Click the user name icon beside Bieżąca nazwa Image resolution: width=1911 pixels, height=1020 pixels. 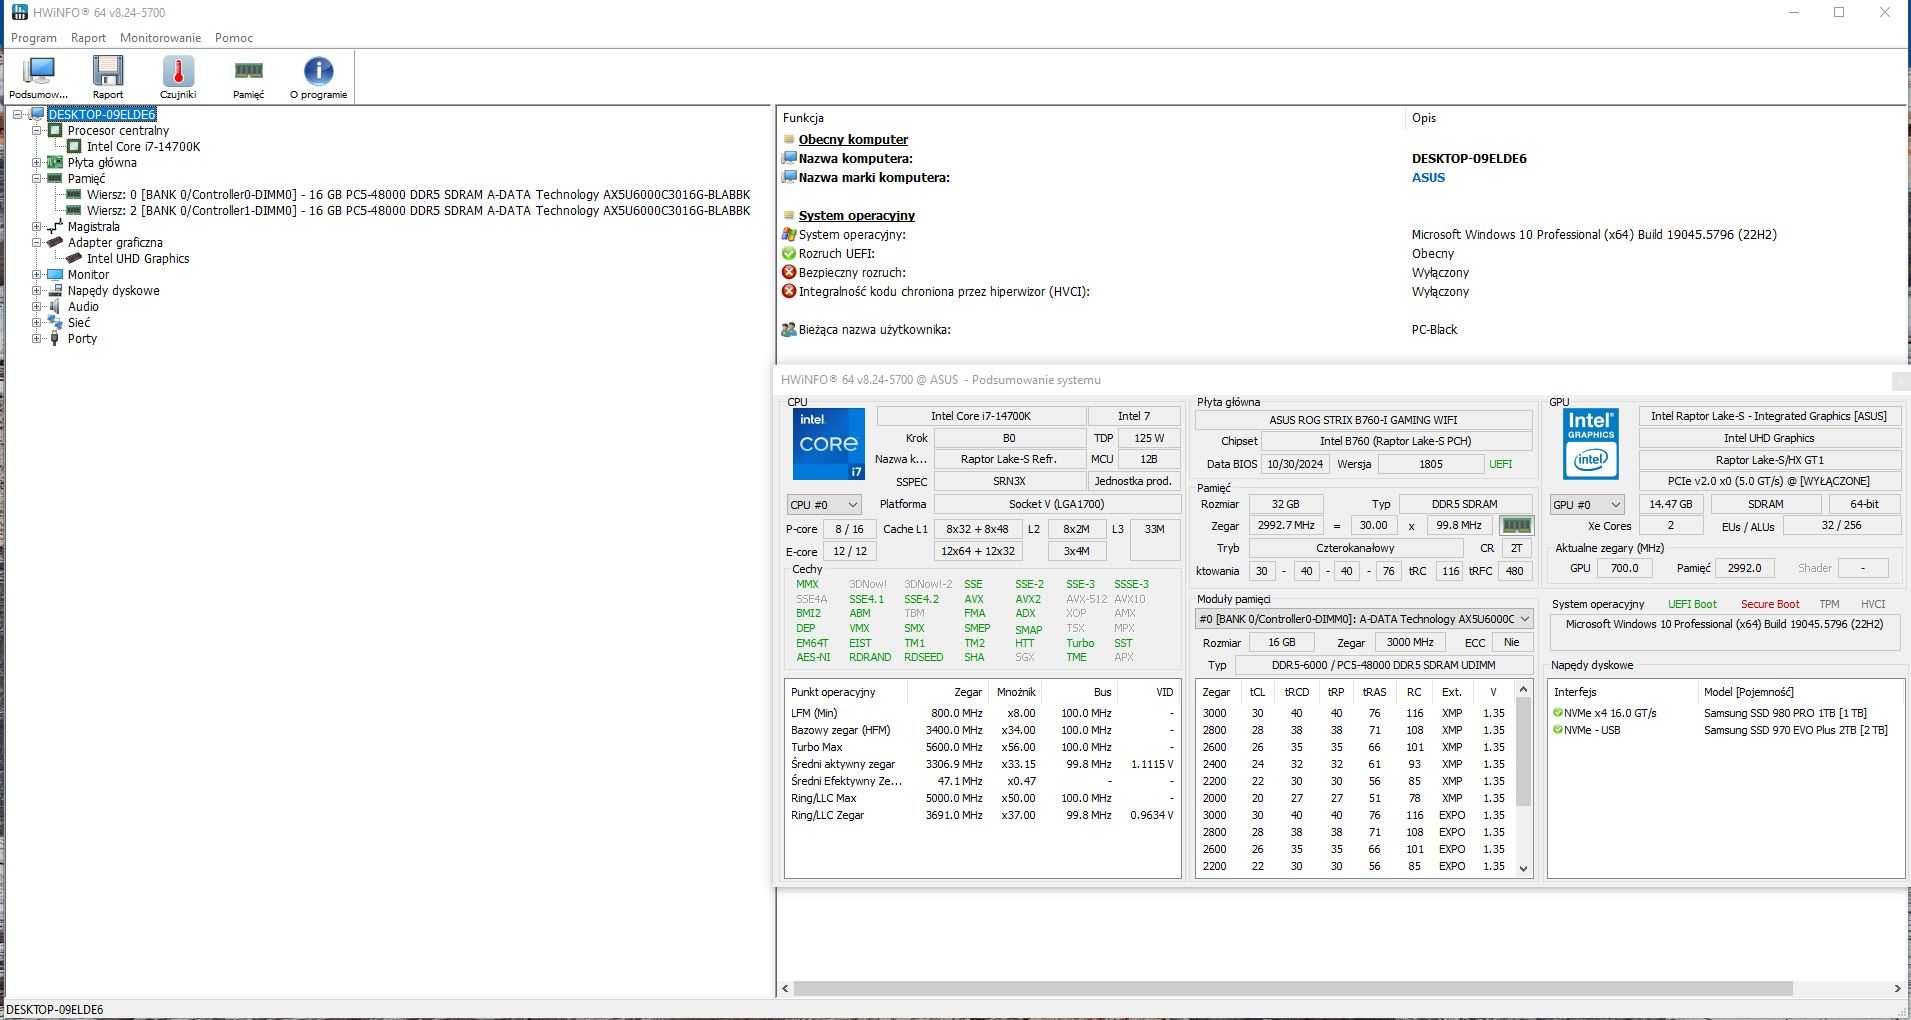(x=789, y=330)
